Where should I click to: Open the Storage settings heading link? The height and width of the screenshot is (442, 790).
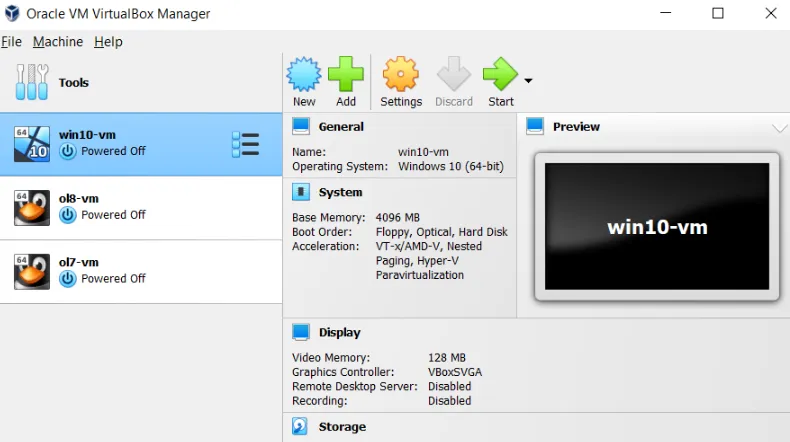tap(342, 426)
